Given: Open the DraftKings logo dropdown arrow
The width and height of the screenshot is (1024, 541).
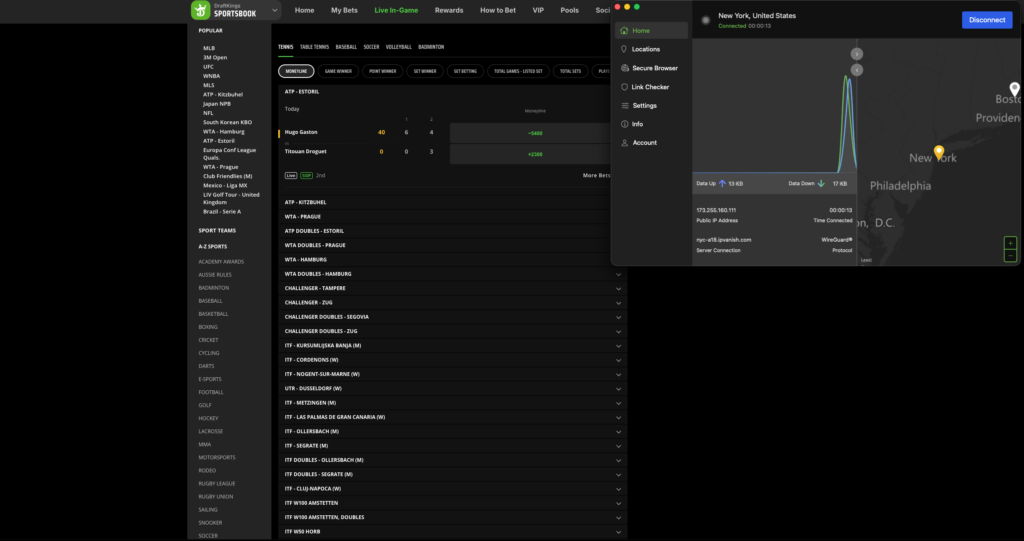Looking at the screenshot, I should [275, 10].
